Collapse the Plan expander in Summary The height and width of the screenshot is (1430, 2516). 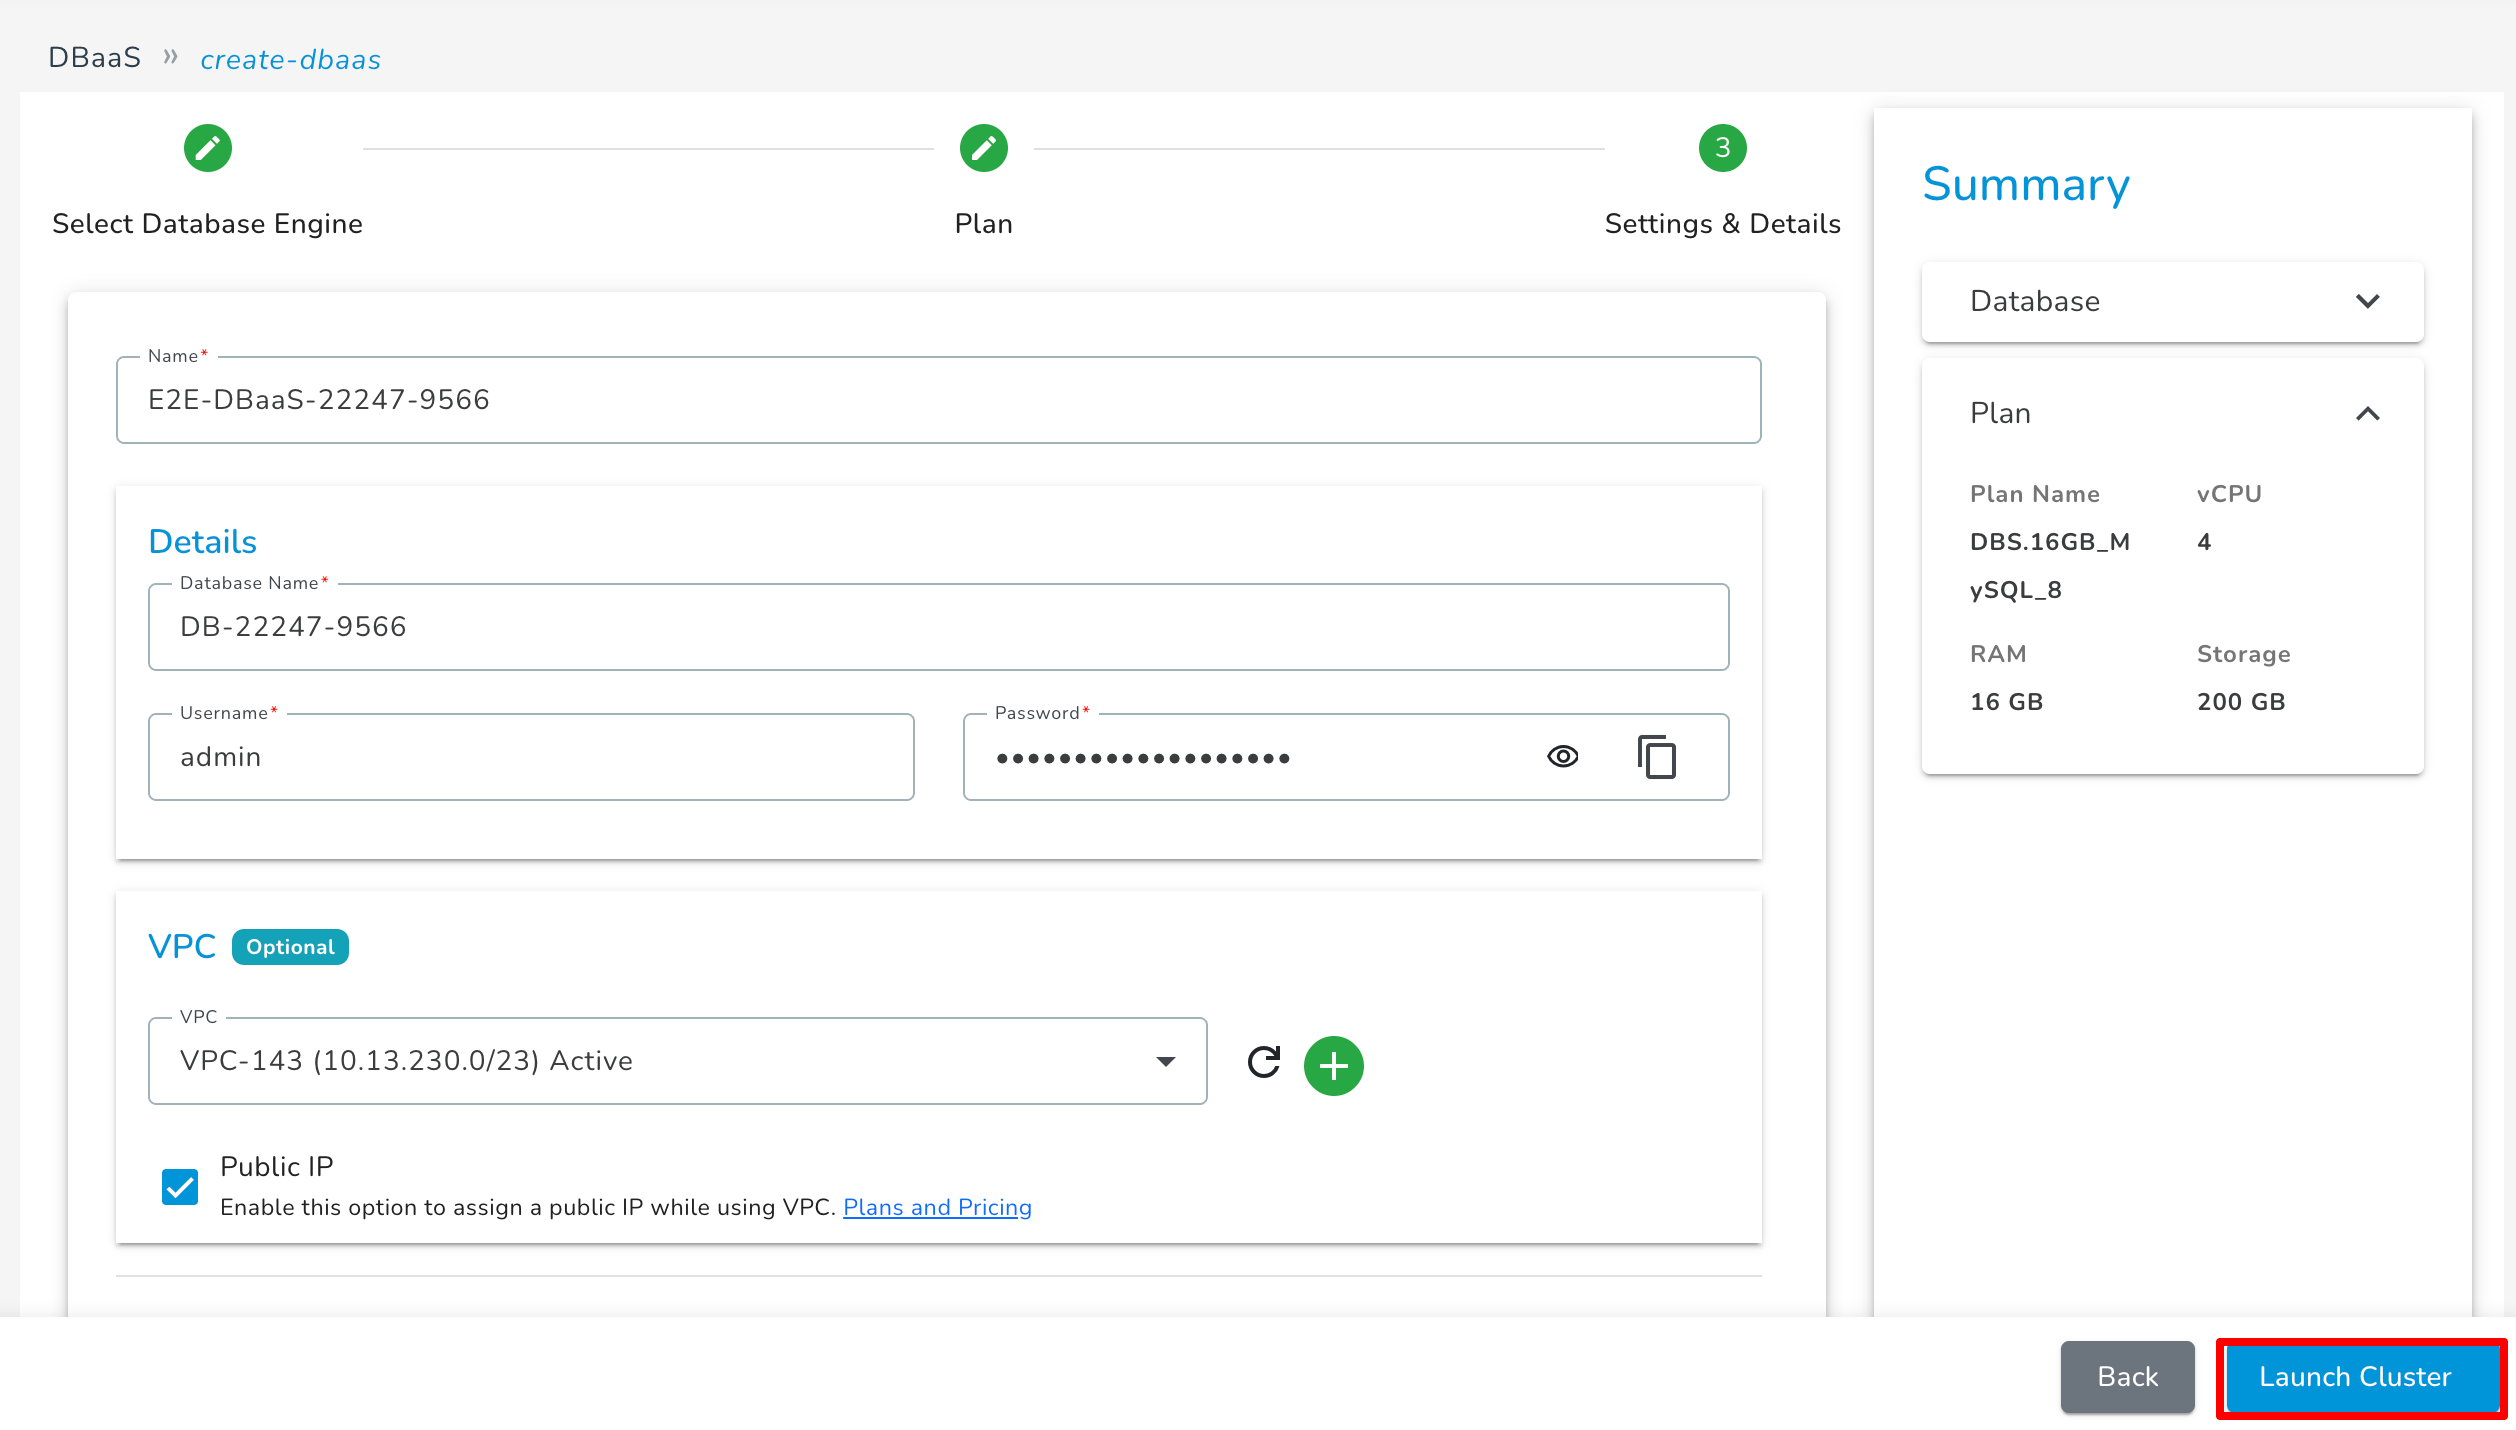(x=2367, y=413)
